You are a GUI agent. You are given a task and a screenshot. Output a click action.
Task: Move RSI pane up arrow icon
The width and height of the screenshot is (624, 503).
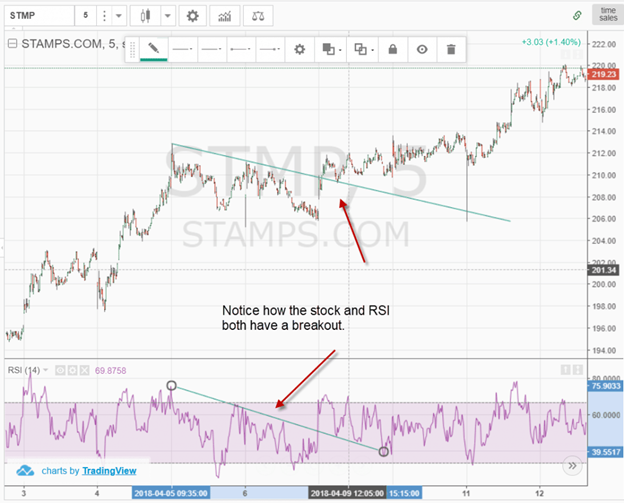tap(566, 370)
